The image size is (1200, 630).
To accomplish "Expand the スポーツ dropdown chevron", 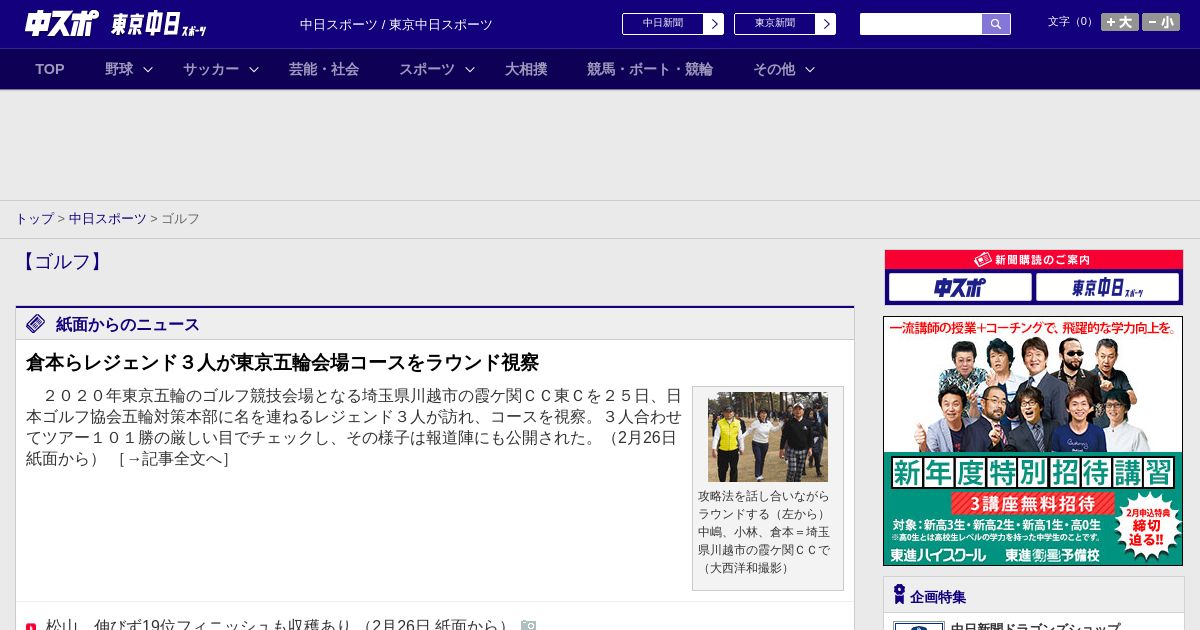I will [x=470, y=69].
